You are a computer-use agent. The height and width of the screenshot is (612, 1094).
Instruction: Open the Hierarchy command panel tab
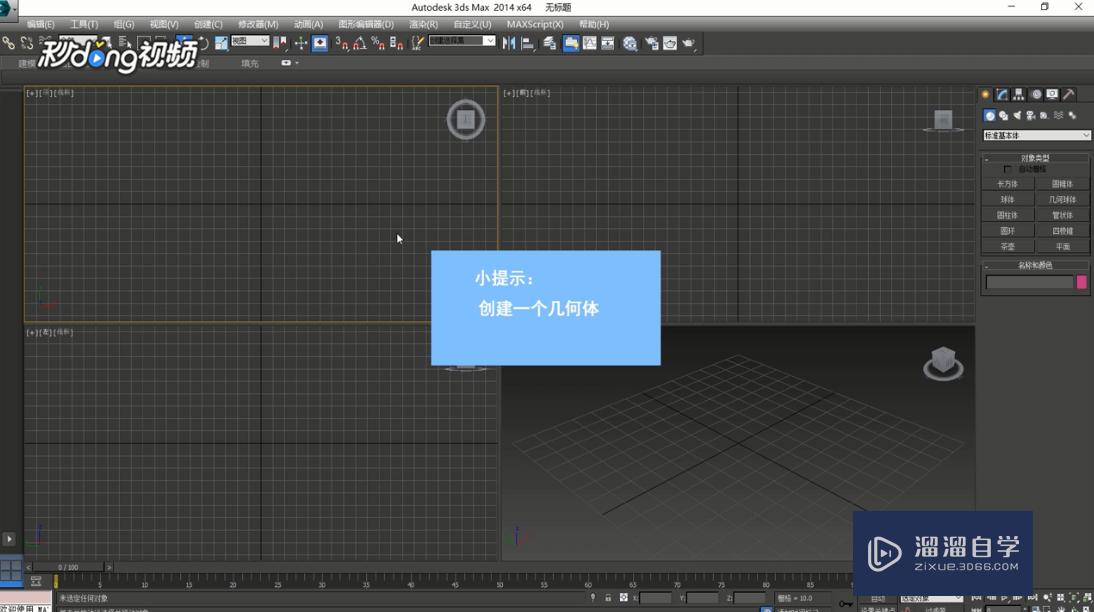(1019, 95)
